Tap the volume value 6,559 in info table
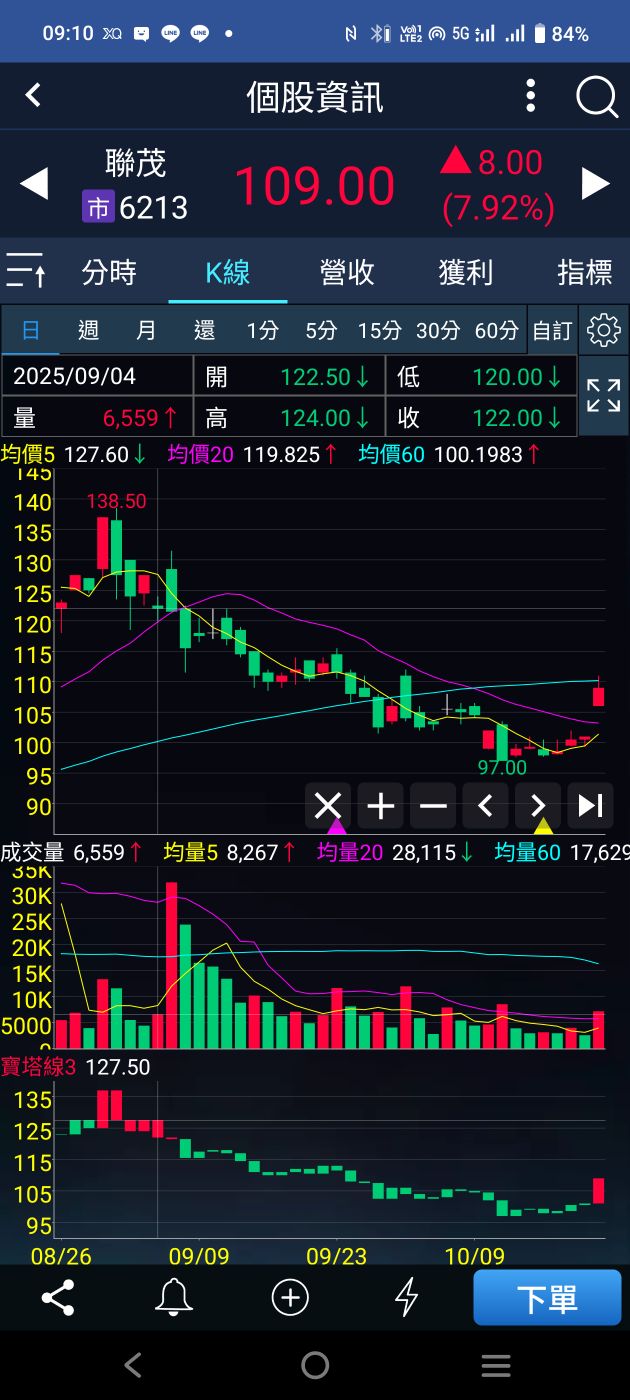 pos(130,417)
